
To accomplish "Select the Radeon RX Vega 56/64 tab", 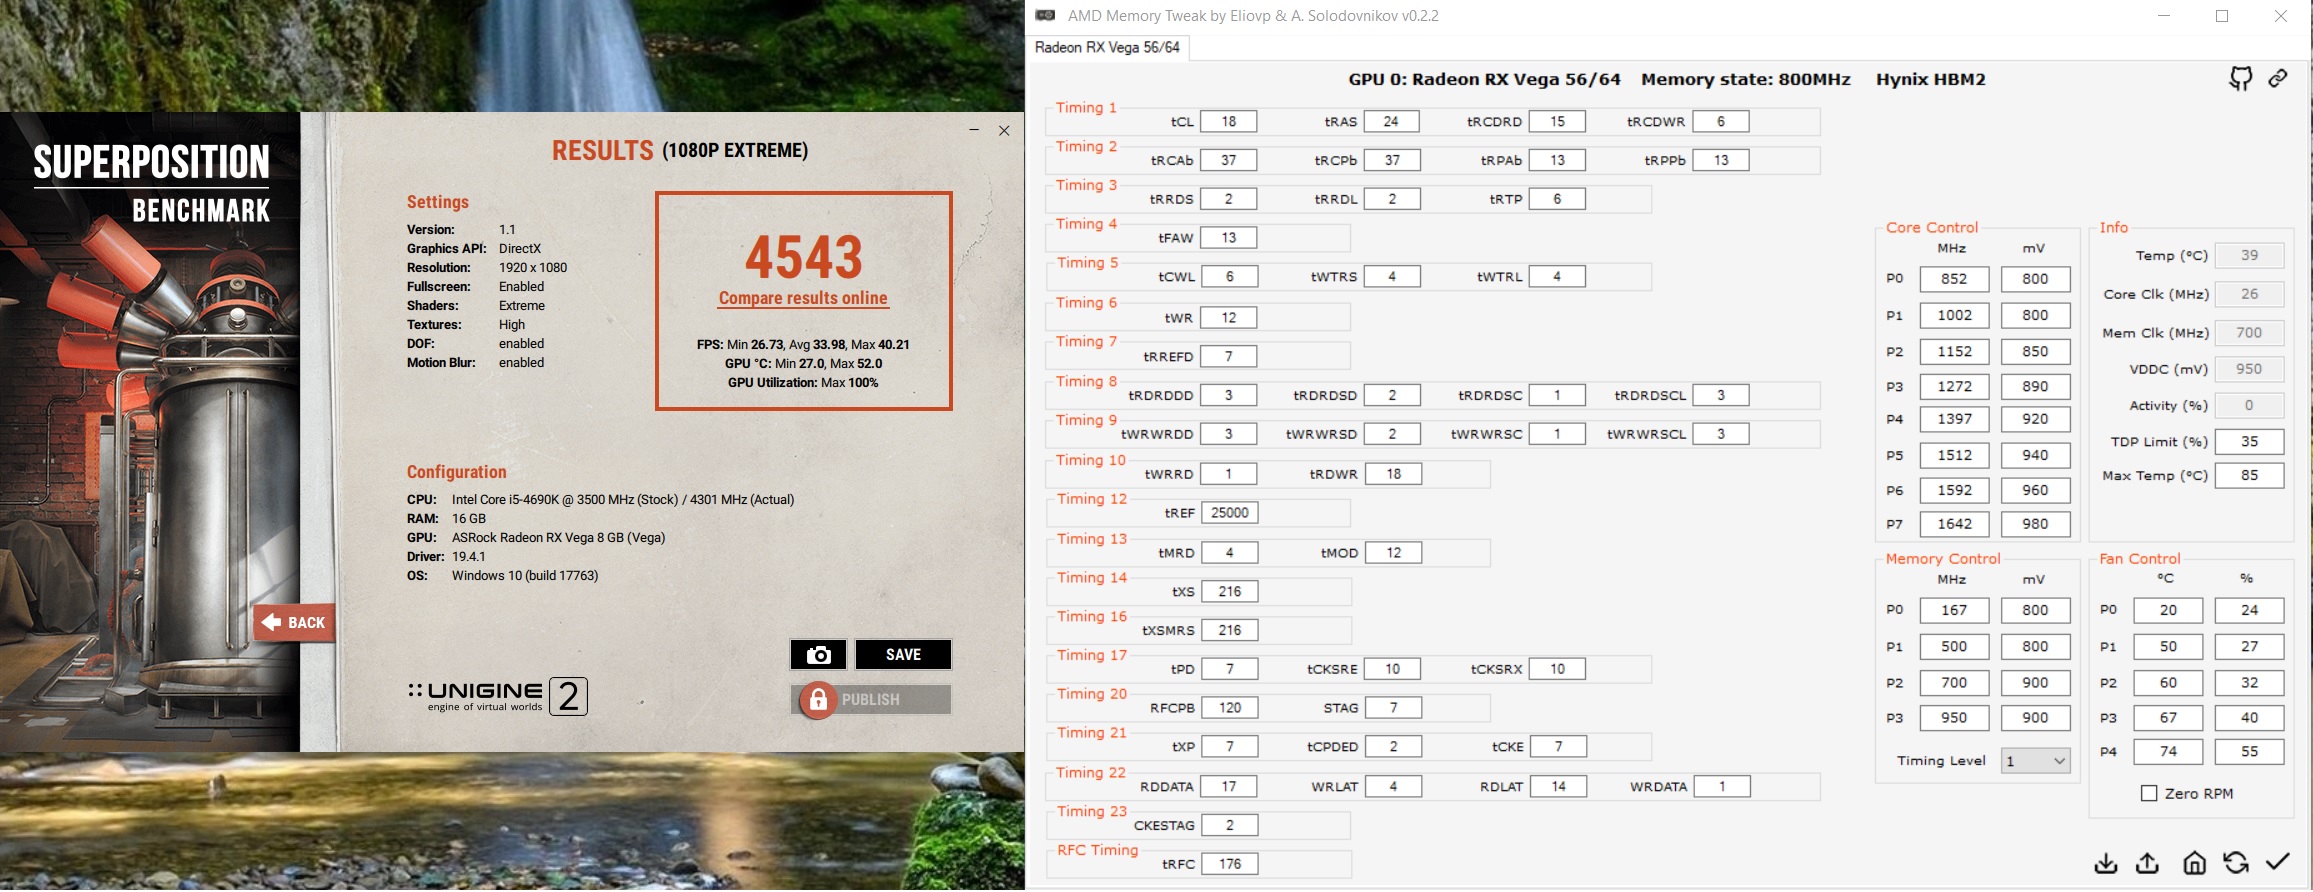I will point(1107,47).
